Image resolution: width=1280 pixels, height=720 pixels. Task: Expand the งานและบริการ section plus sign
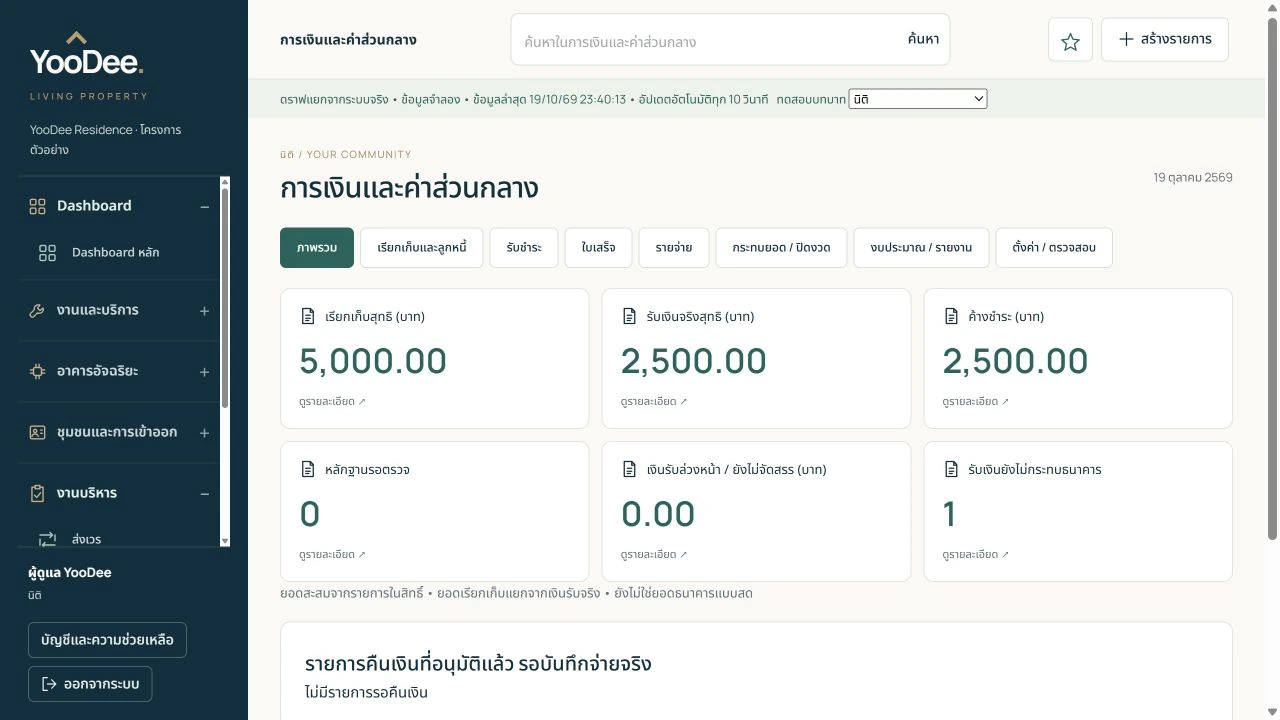(x=204, y=311)
